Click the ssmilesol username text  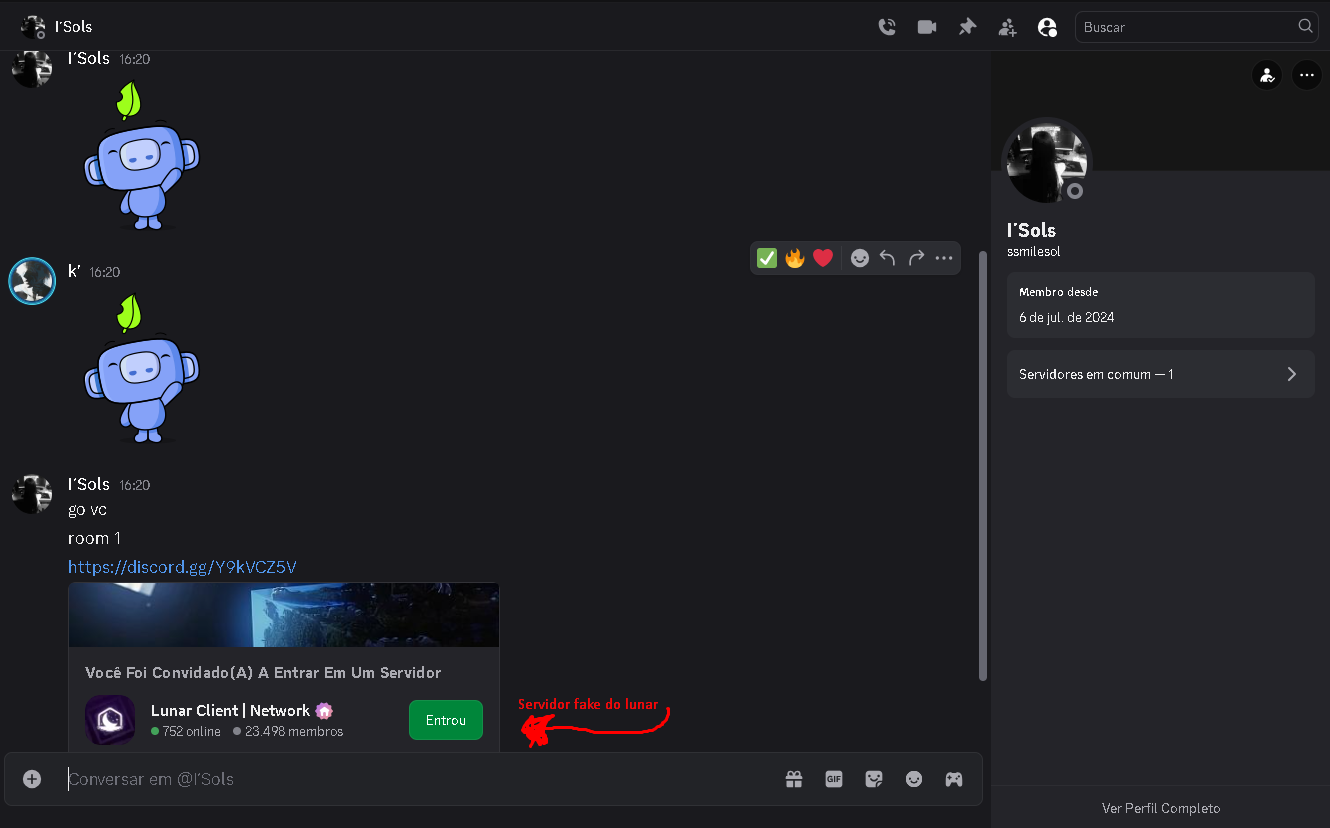tap(1033, 252)
